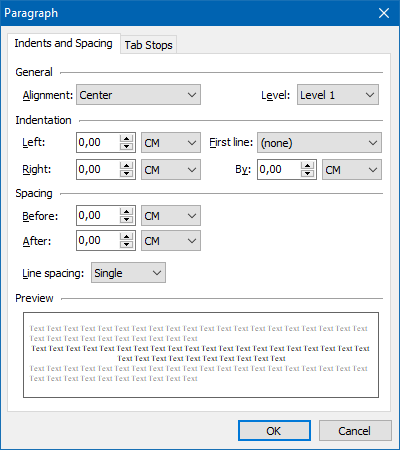Viewport: 400px width, 450px height.
Task: Close the Paragraph dialog window
Action: click(384, 13)
